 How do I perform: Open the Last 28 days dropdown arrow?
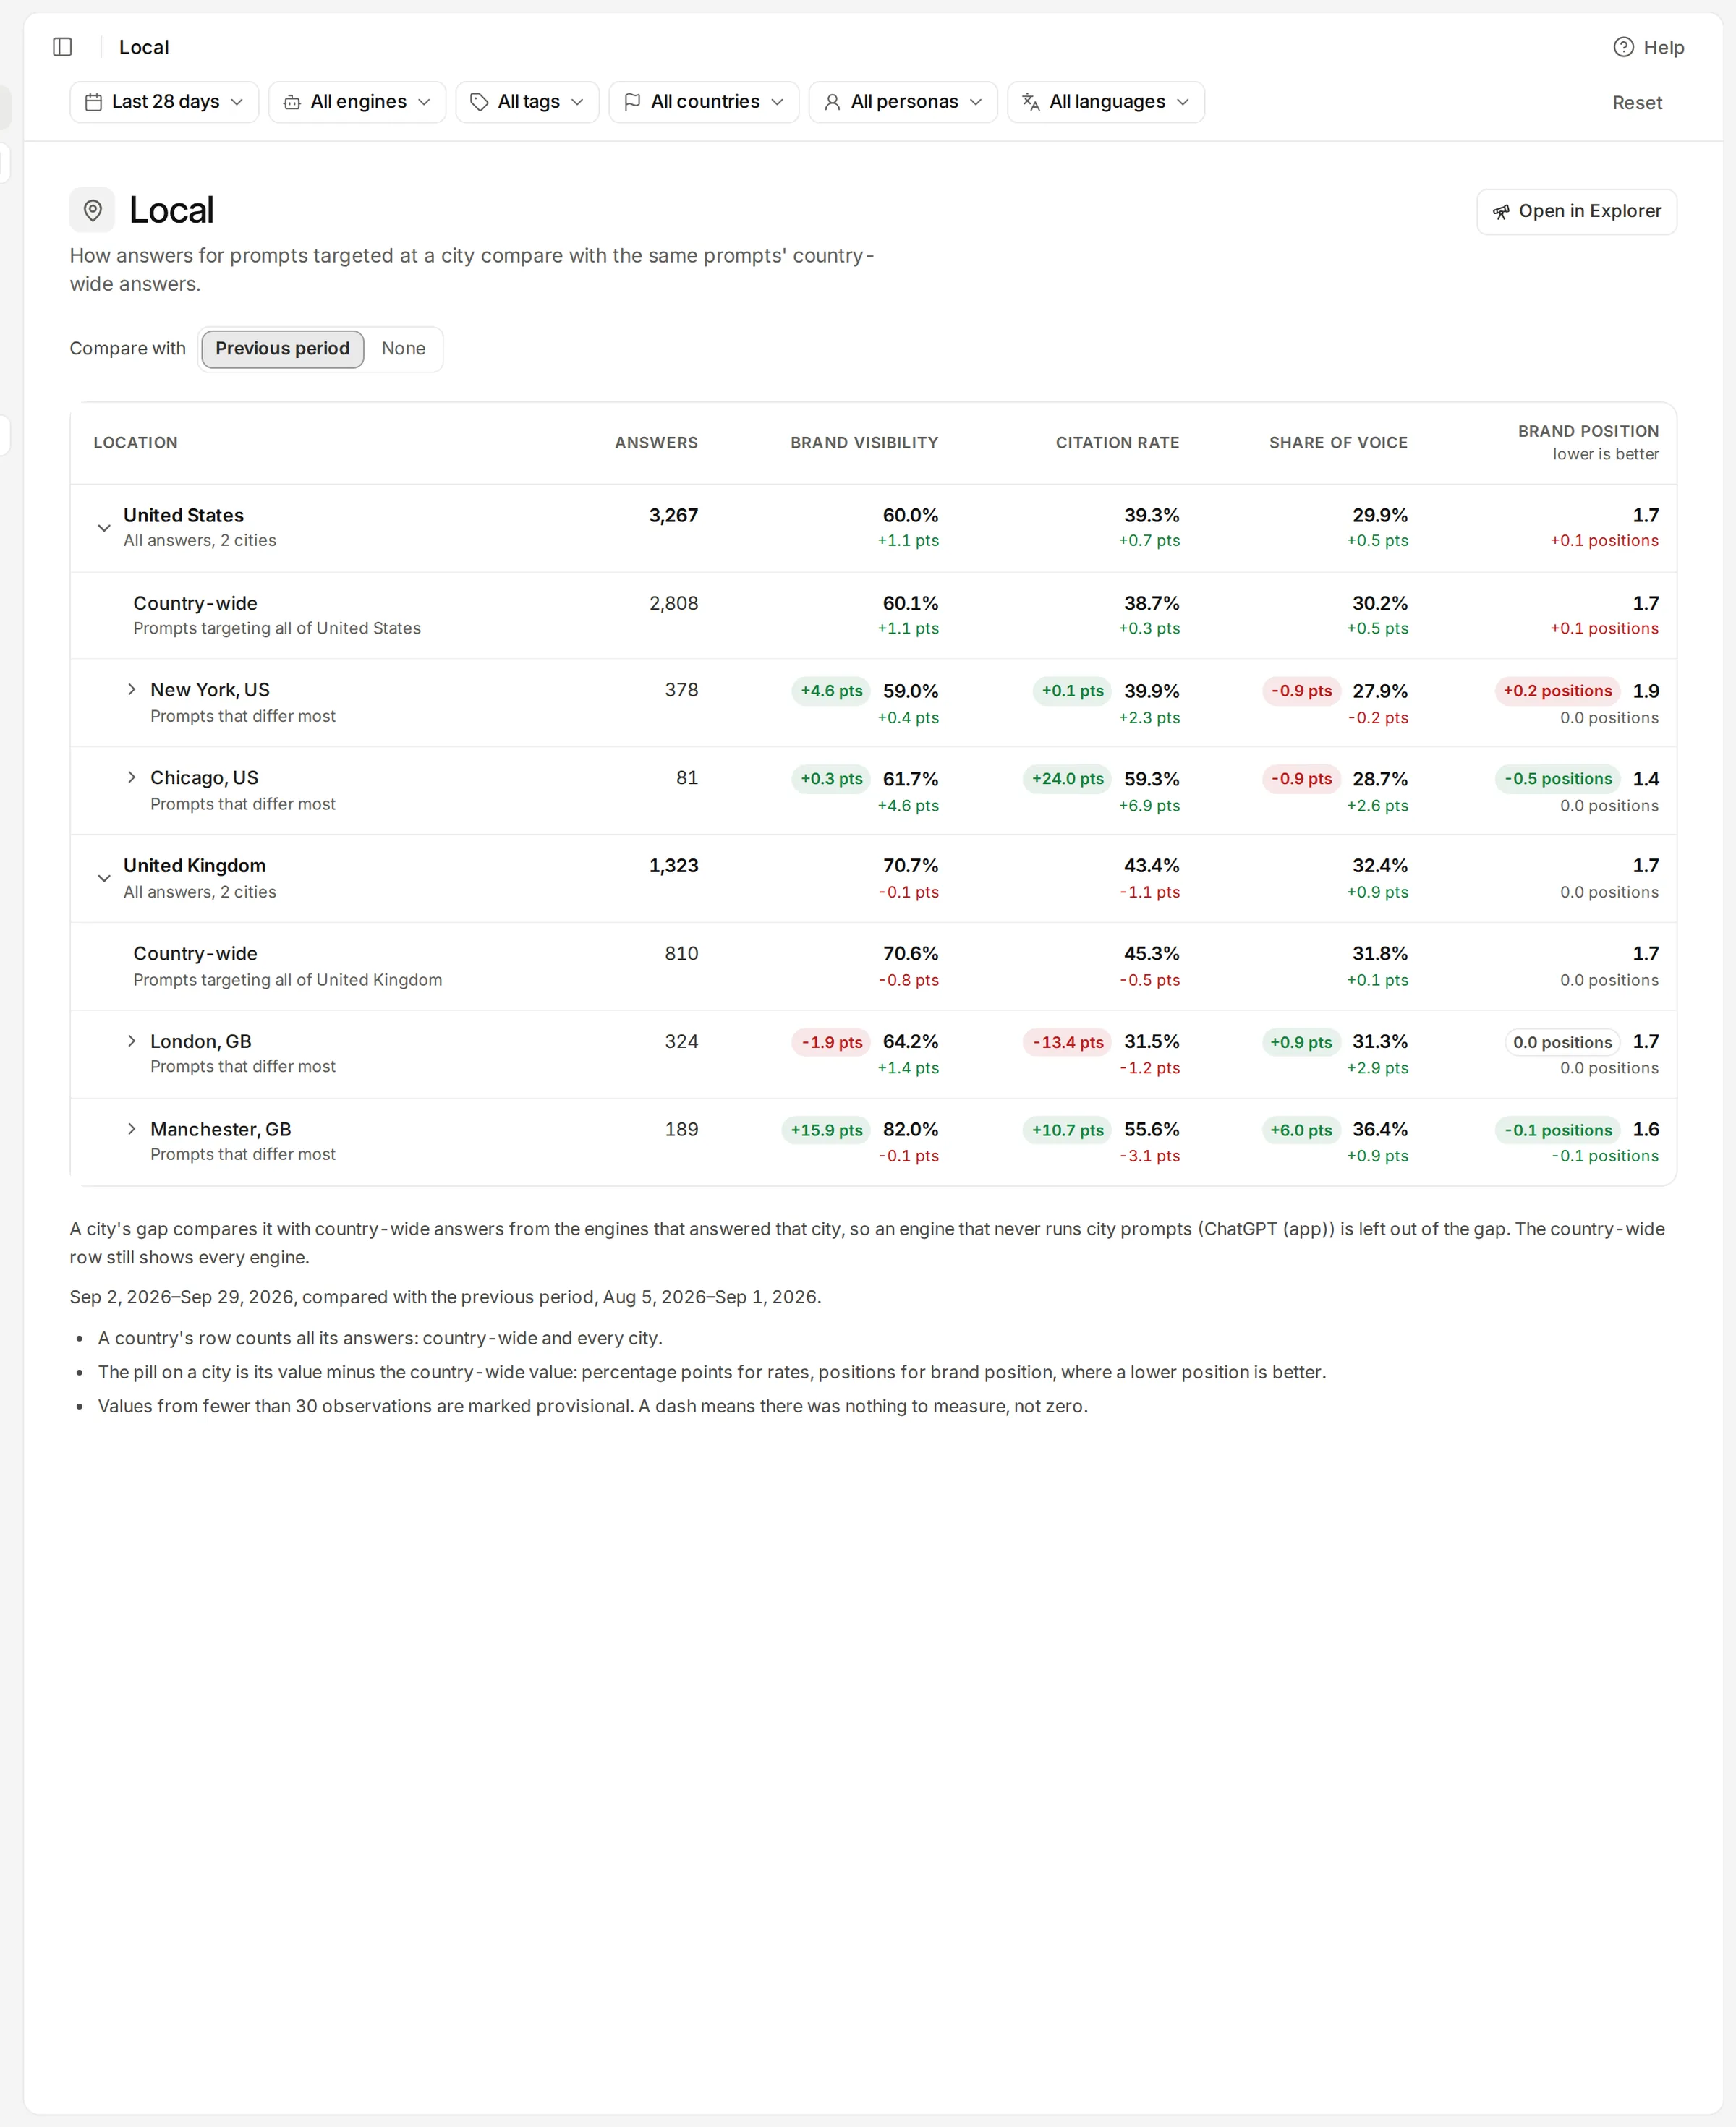[237, 102]
